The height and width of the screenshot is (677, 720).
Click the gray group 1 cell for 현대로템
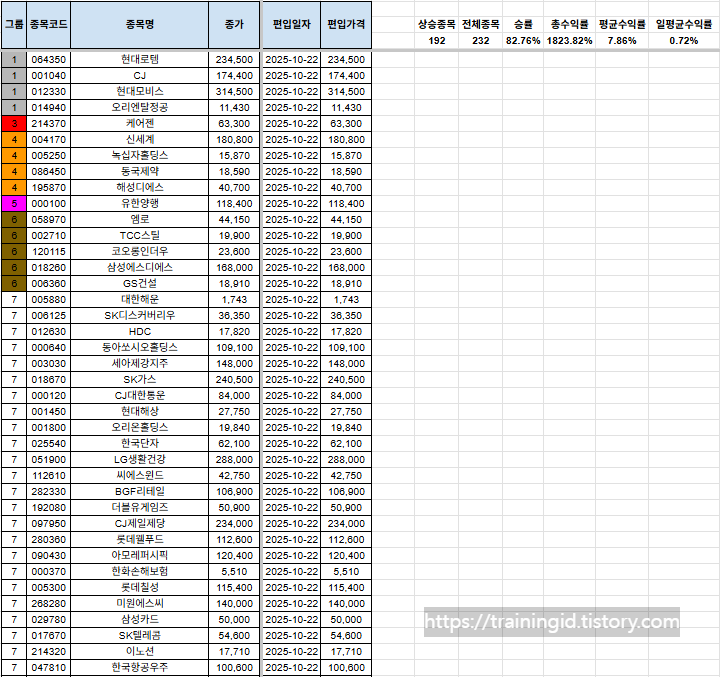[14, 60]
